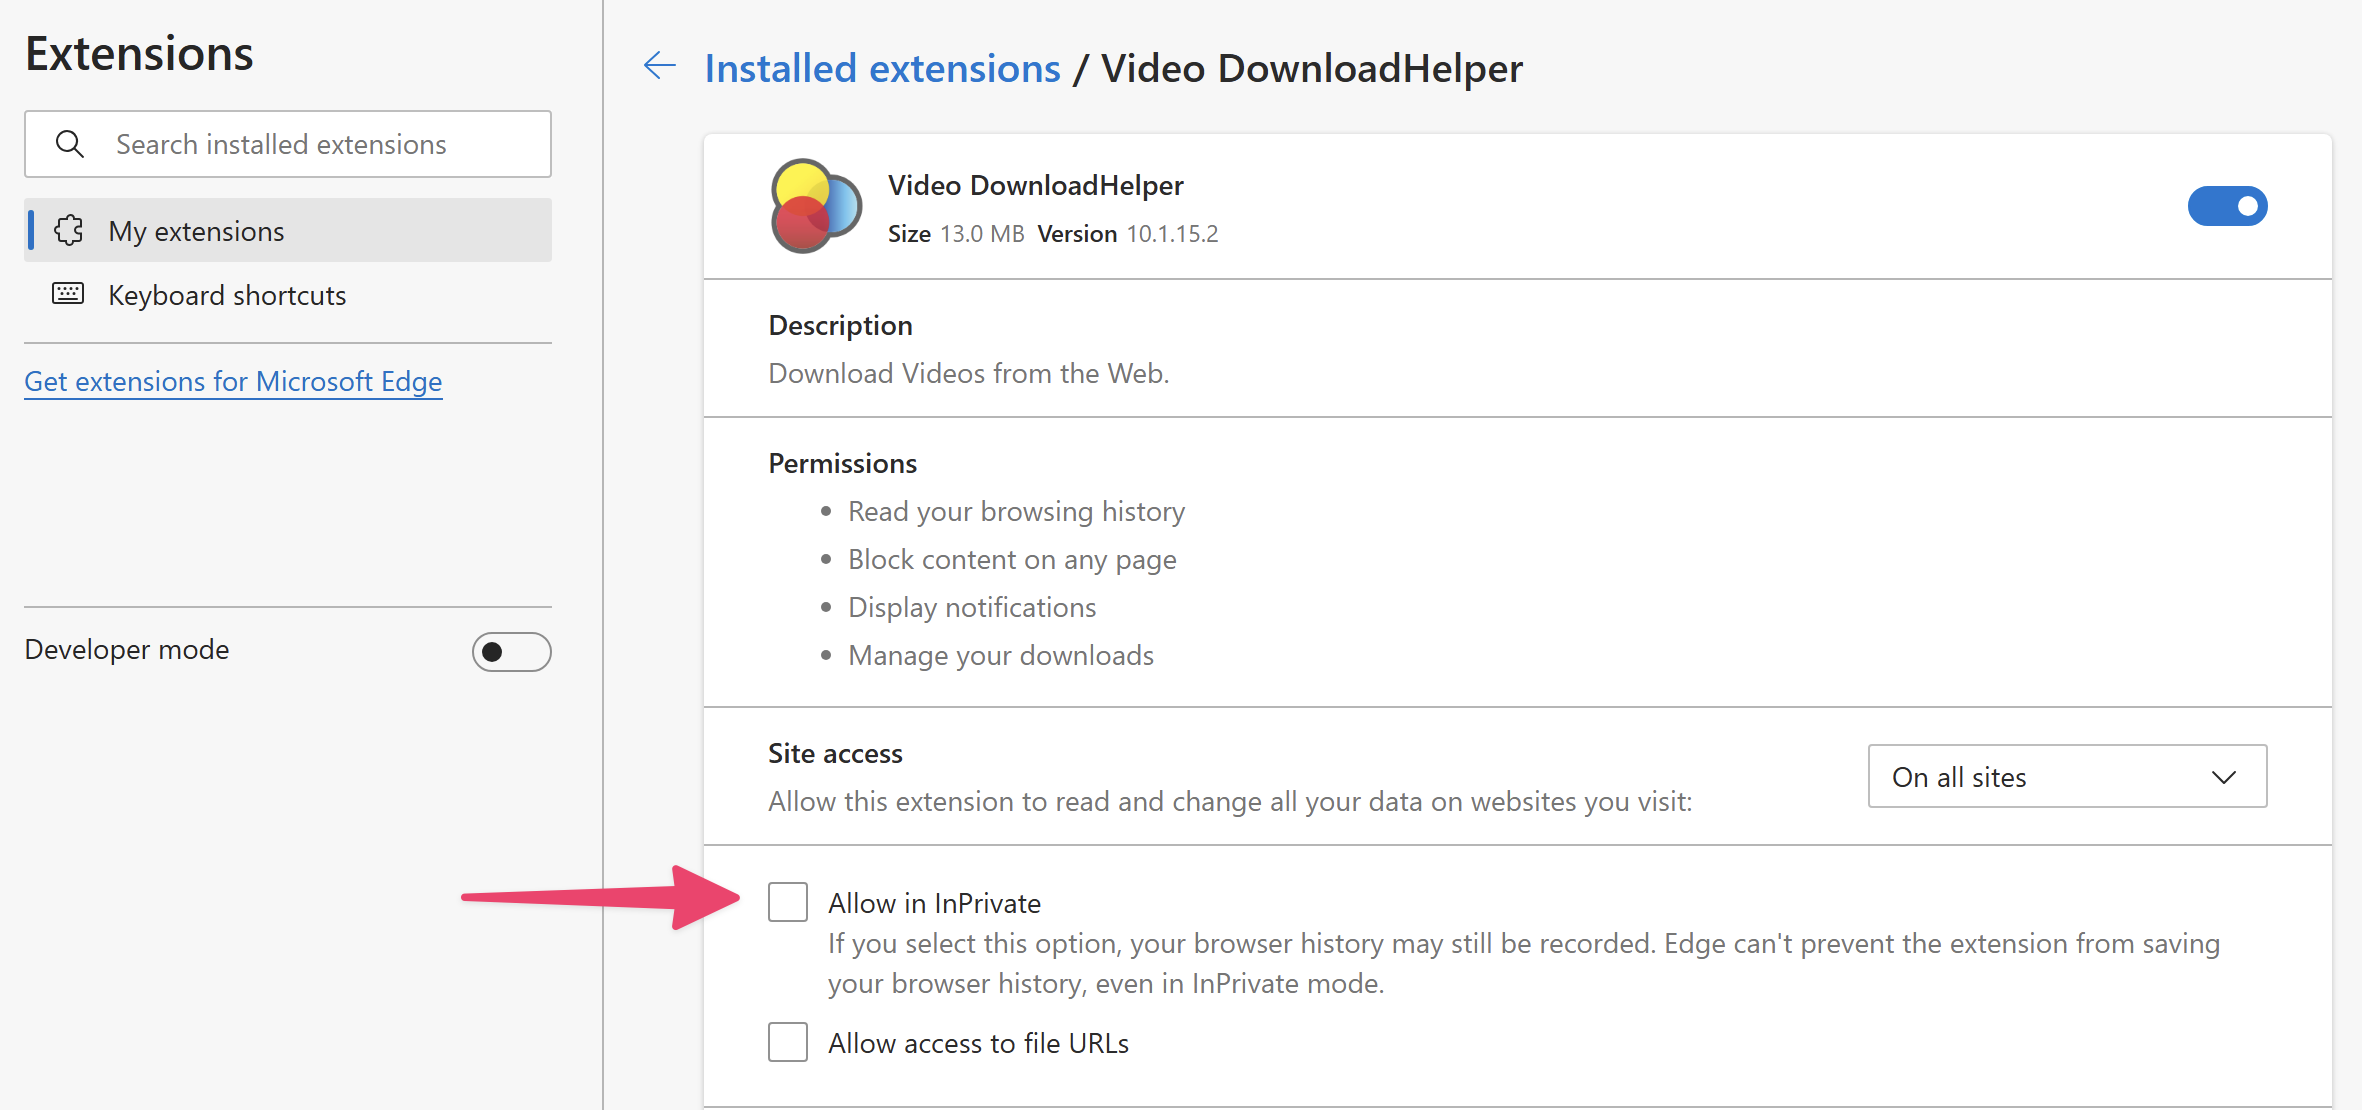
Task: Go to Installed extensions breadcrumb link
Action: (882, 68)
